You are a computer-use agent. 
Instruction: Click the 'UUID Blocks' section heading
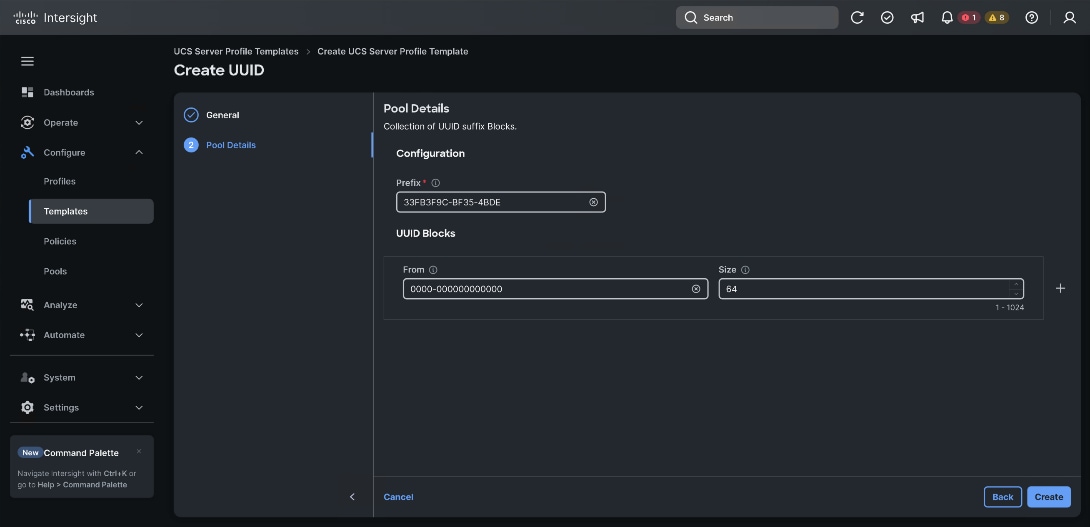tap(425, 234)
